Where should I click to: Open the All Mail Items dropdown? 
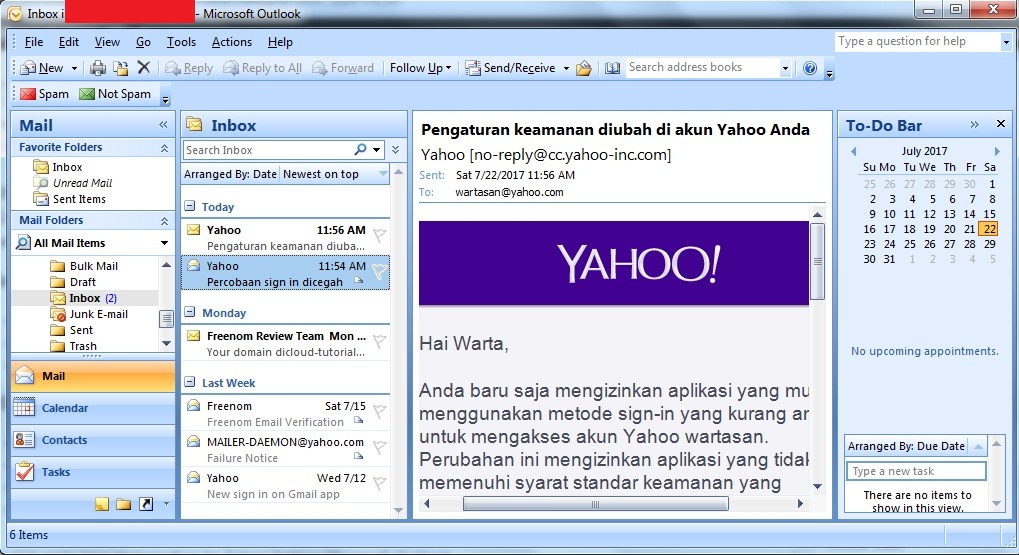[164, 242]
